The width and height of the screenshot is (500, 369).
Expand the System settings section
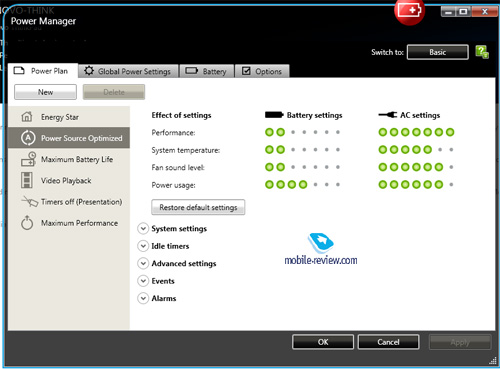(143, 229)
